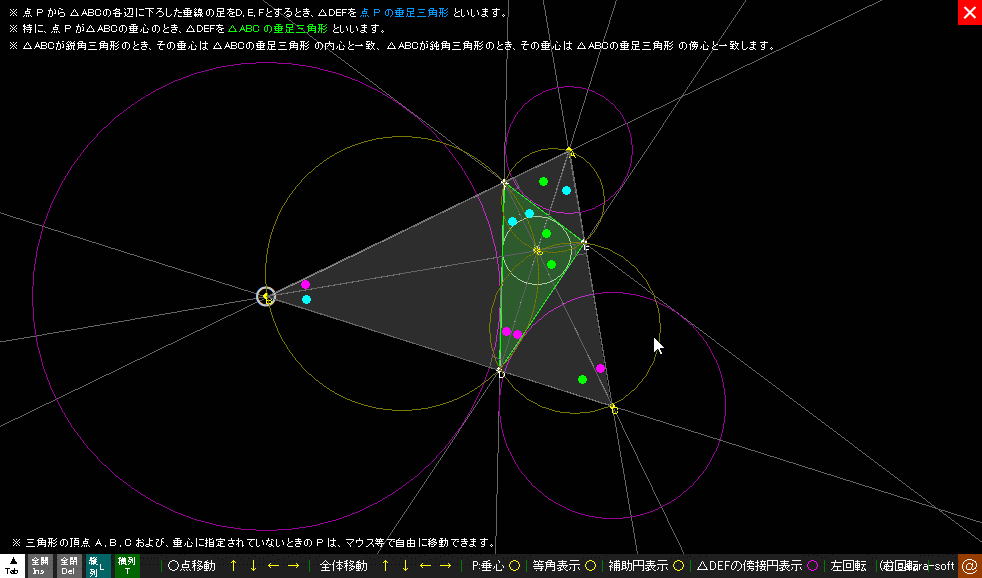The image size is (982, 578).
Task: Click the ○点移動 label
Action: pos(190,566)
